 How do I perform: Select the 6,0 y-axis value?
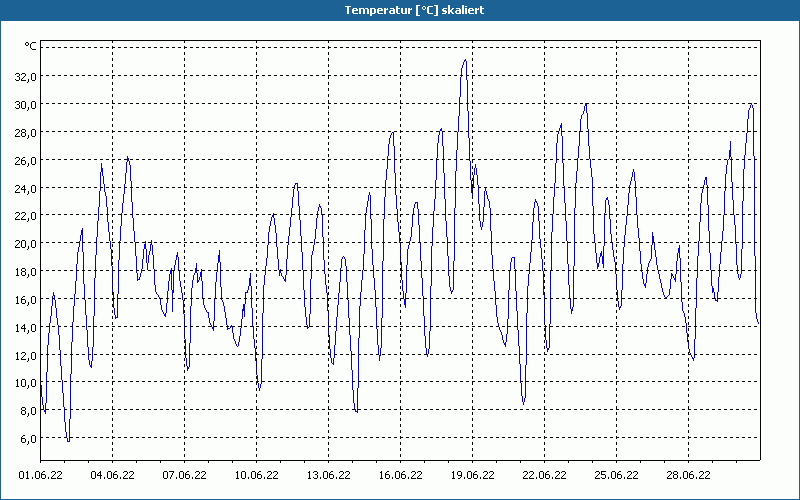(x=28, y=439)
